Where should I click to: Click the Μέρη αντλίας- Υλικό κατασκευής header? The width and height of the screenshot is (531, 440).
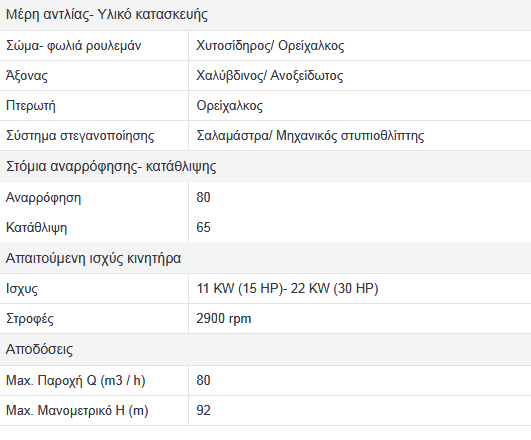pos(107,15)
